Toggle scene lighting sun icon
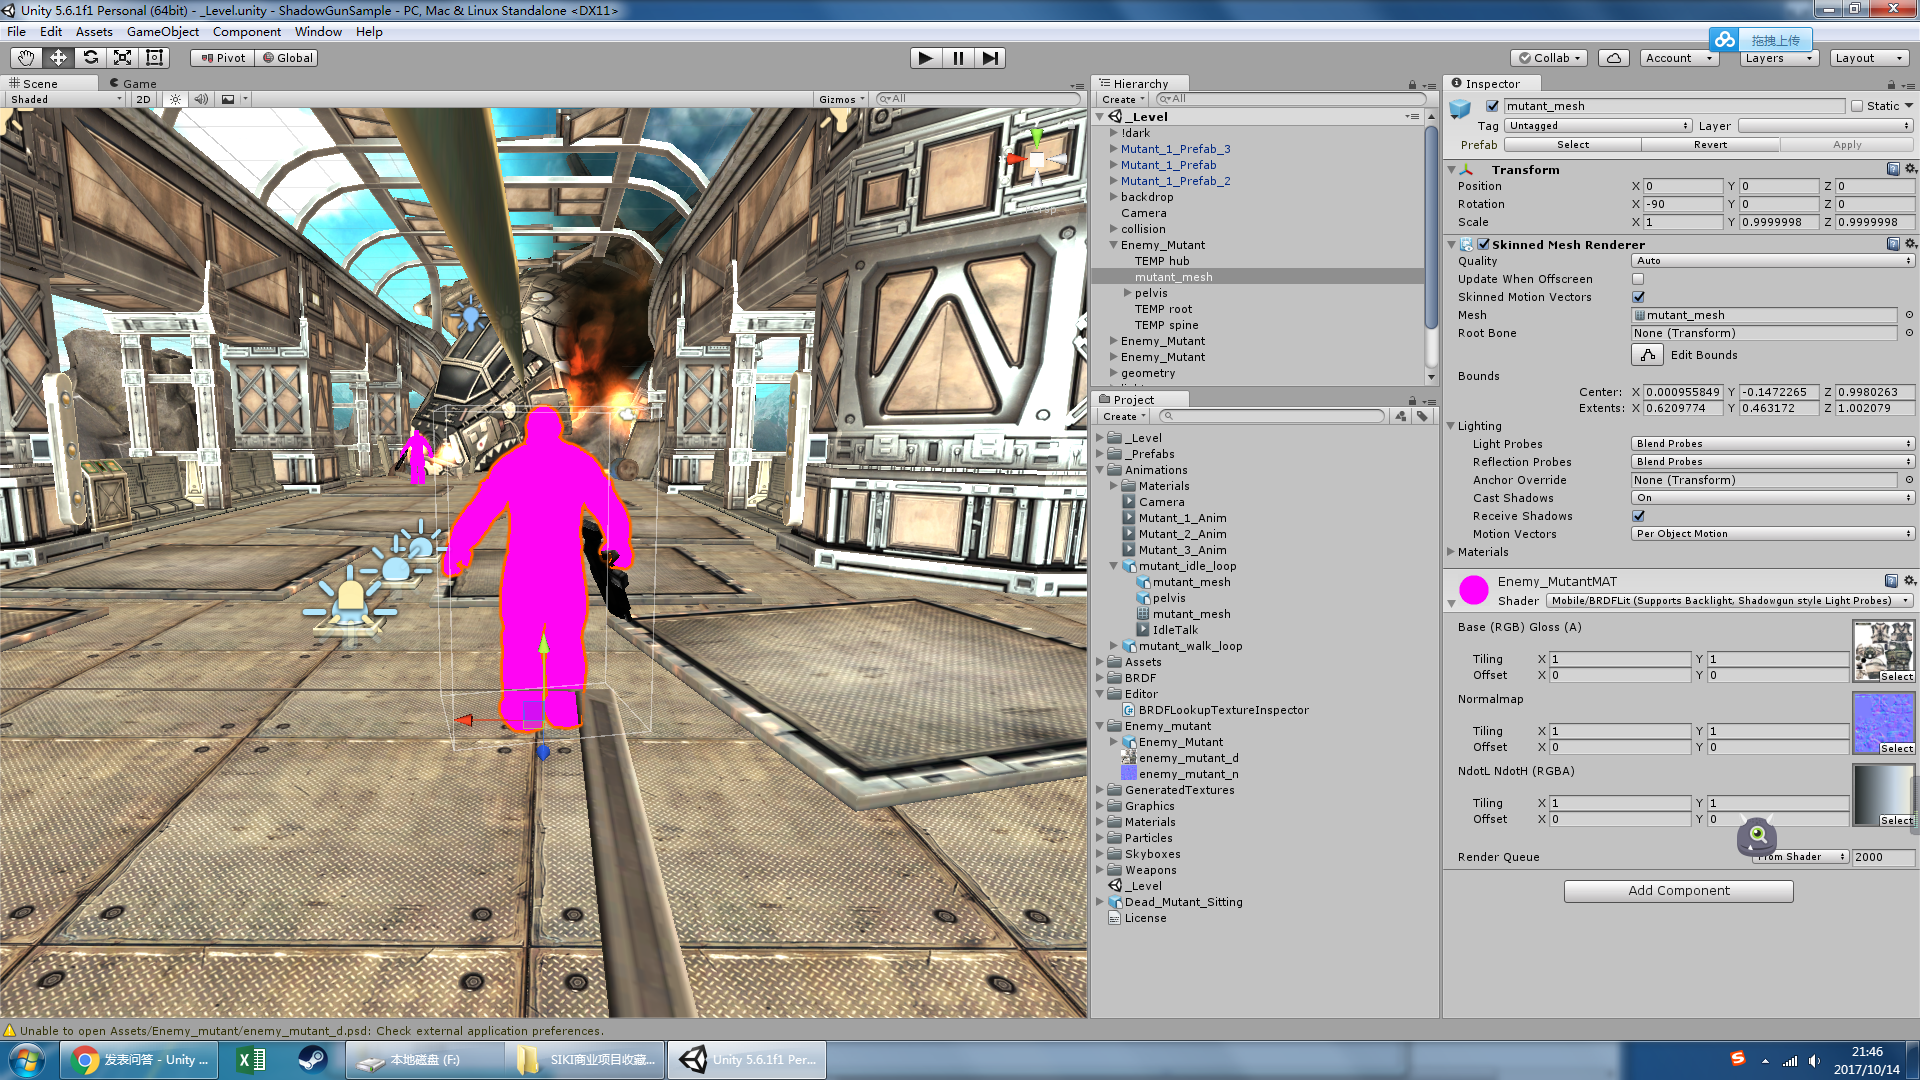 tap(176, 99)
